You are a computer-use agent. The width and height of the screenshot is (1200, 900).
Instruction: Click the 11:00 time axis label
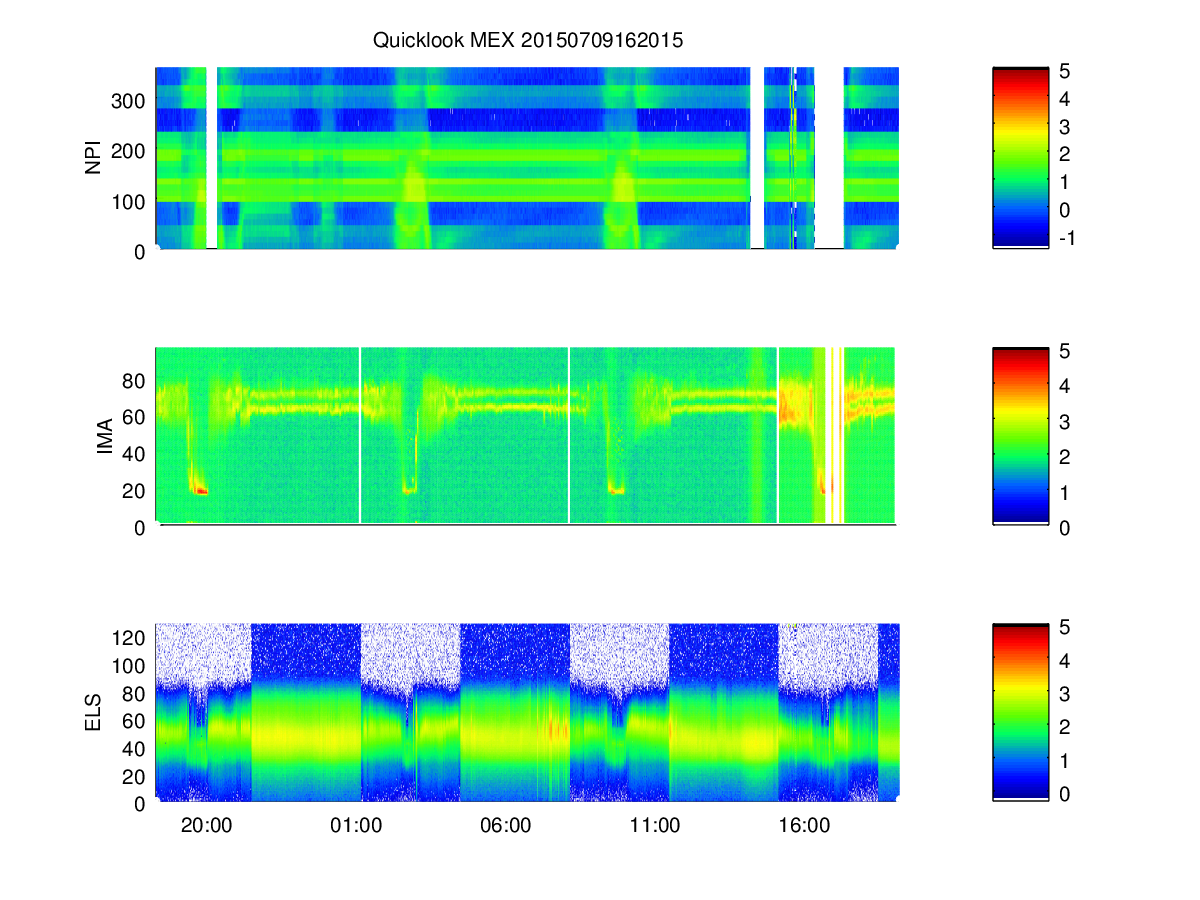pos(655,826)
